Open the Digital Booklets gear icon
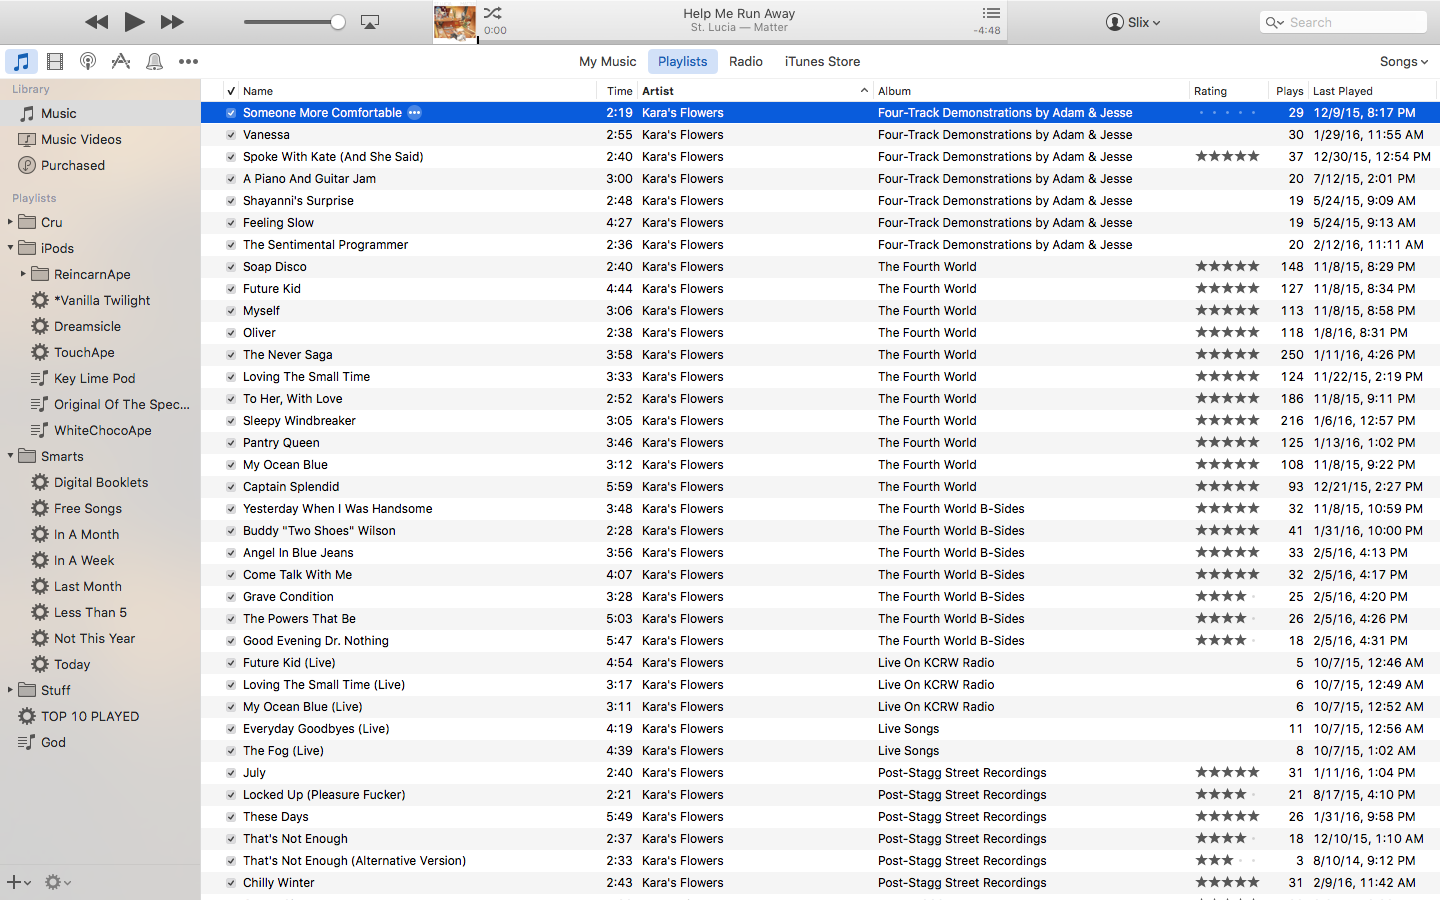The image size is (1440, 900). coord(40,482)
